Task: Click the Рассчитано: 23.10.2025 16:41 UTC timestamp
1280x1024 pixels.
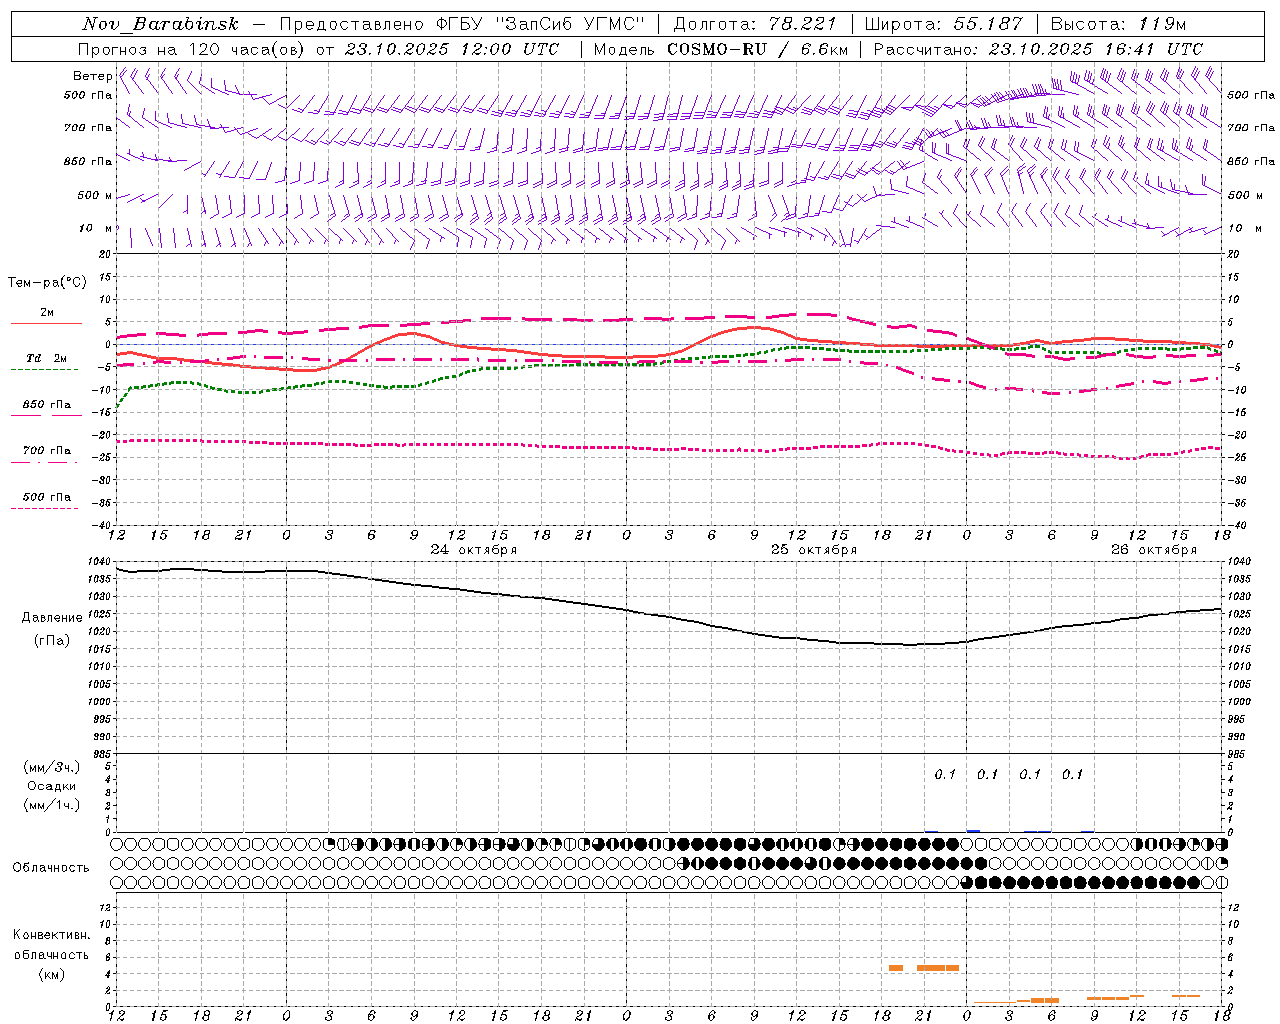Action: pyautogui.click(x=1038, y=49)
